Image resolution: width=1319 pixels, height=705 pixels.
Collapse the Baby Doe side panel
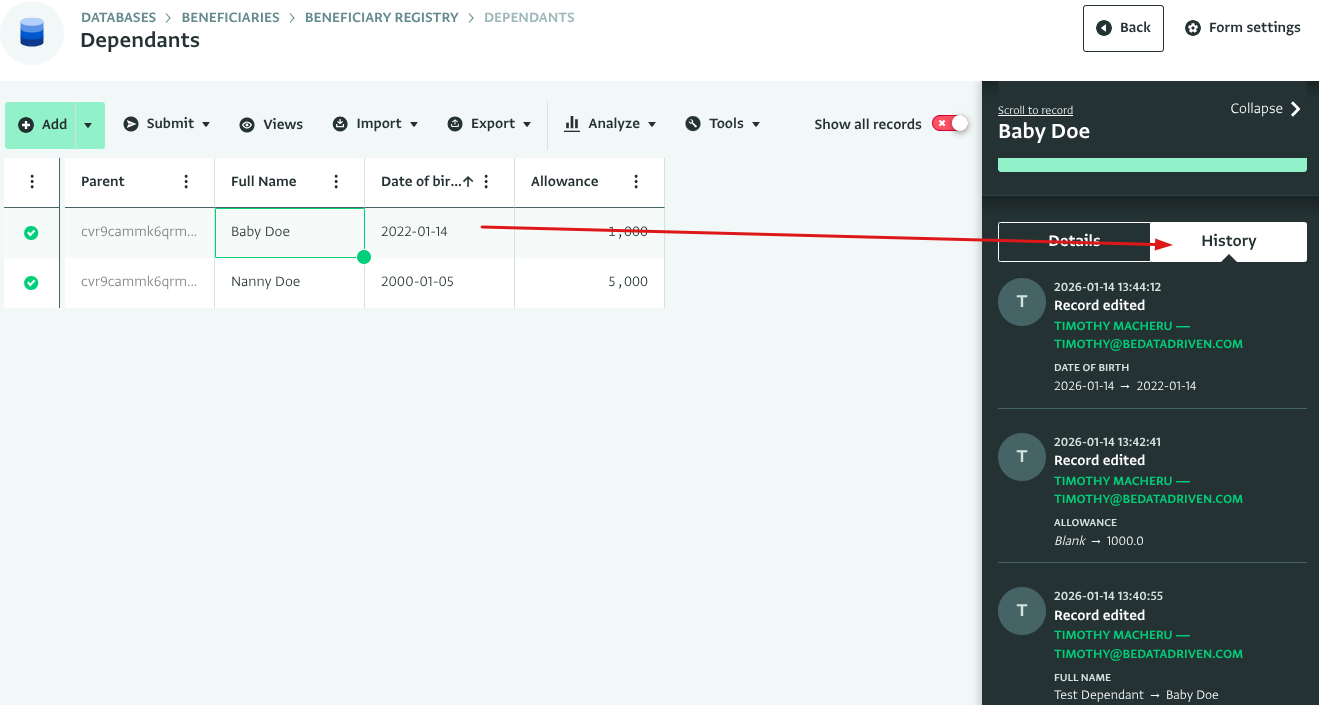click(x=1266, y=109)
